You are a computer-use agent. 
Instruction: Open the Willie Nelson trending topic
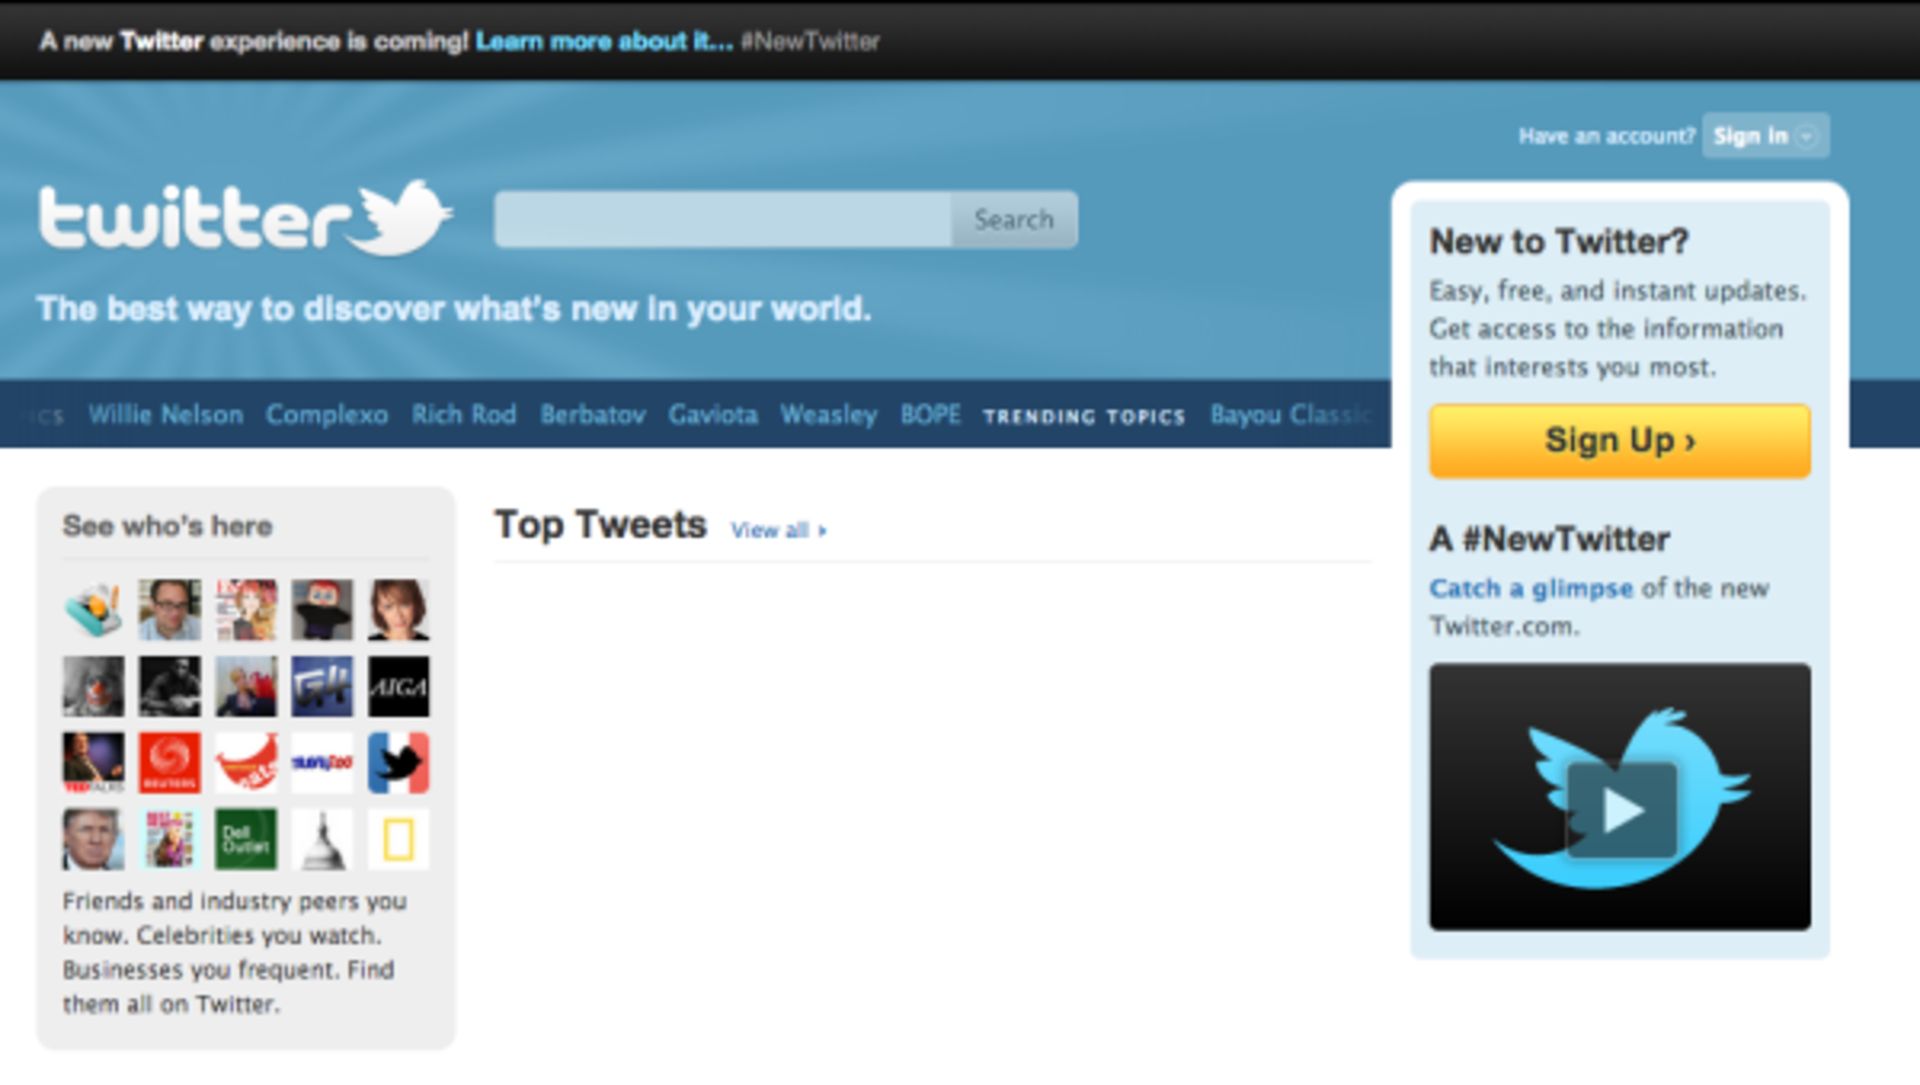pos(166,414)
